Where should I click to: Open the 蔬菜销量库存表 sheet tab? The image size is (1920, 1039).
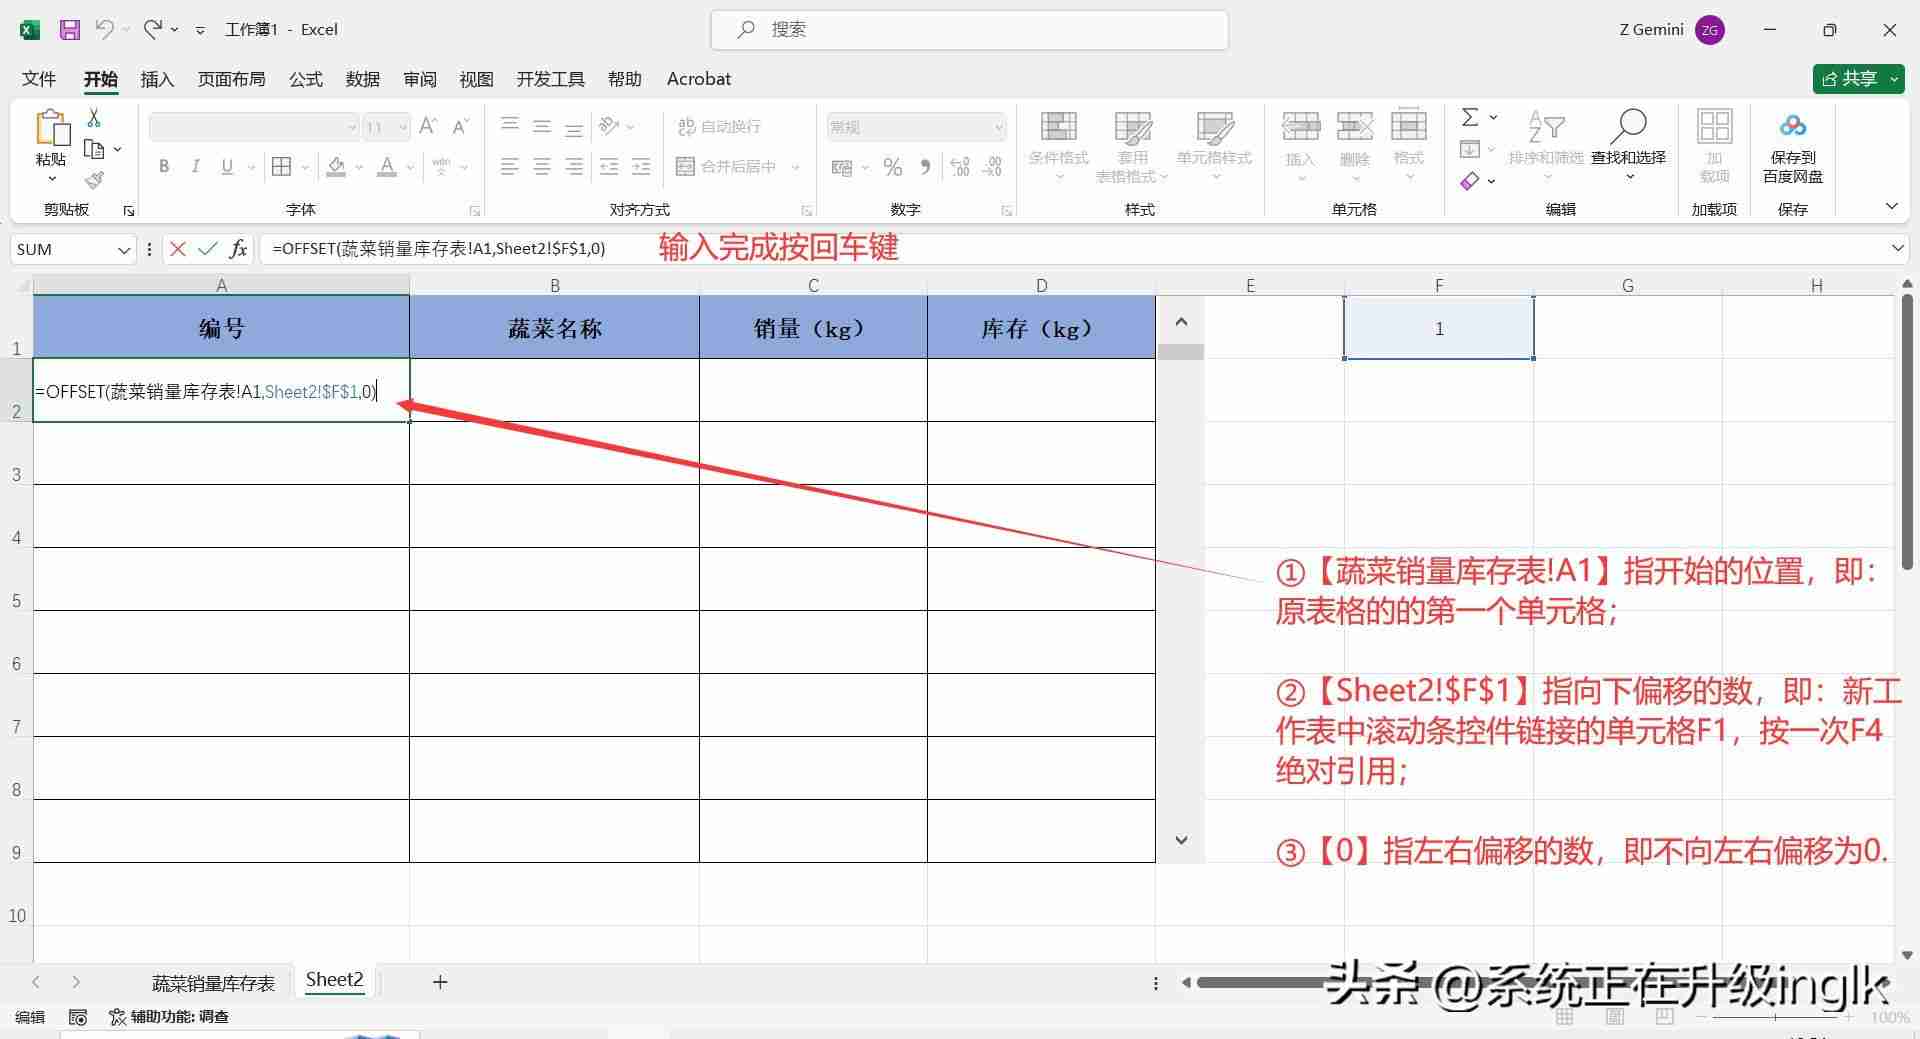click(212, 982)
